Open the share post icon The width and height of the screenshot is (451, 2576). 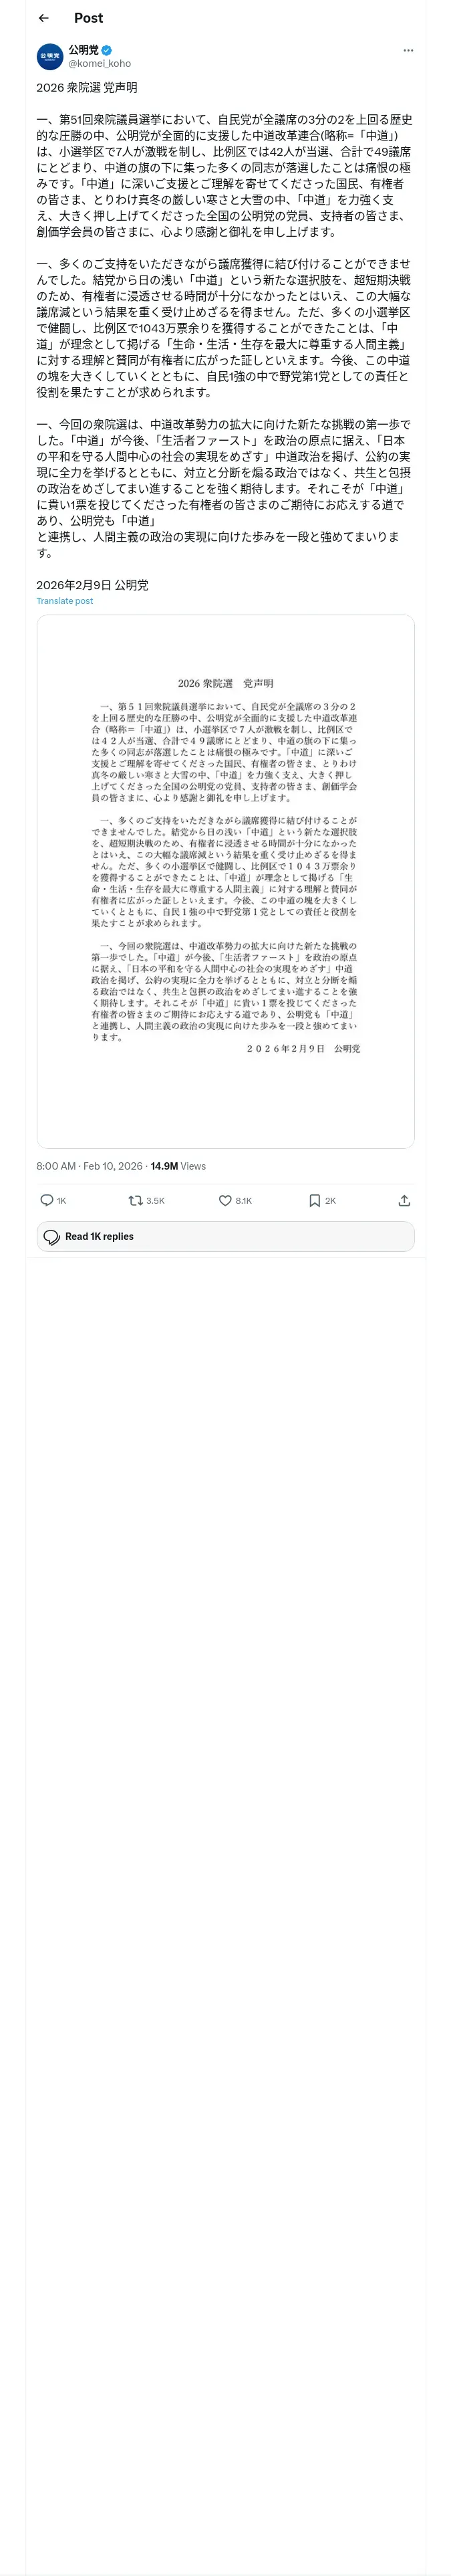point(404,1200)
